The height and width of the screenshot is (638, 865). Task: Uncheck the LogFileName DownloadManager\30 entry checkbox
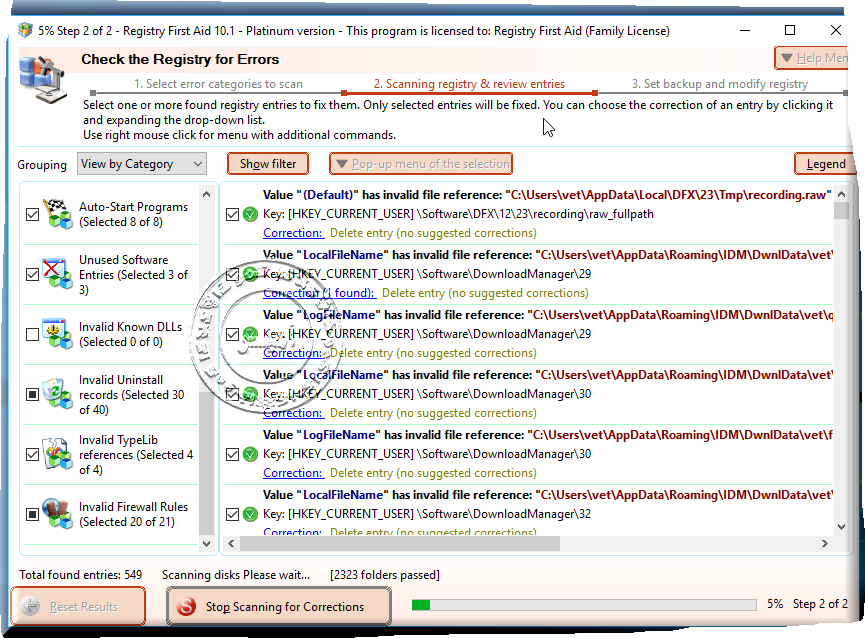[233, 455]
